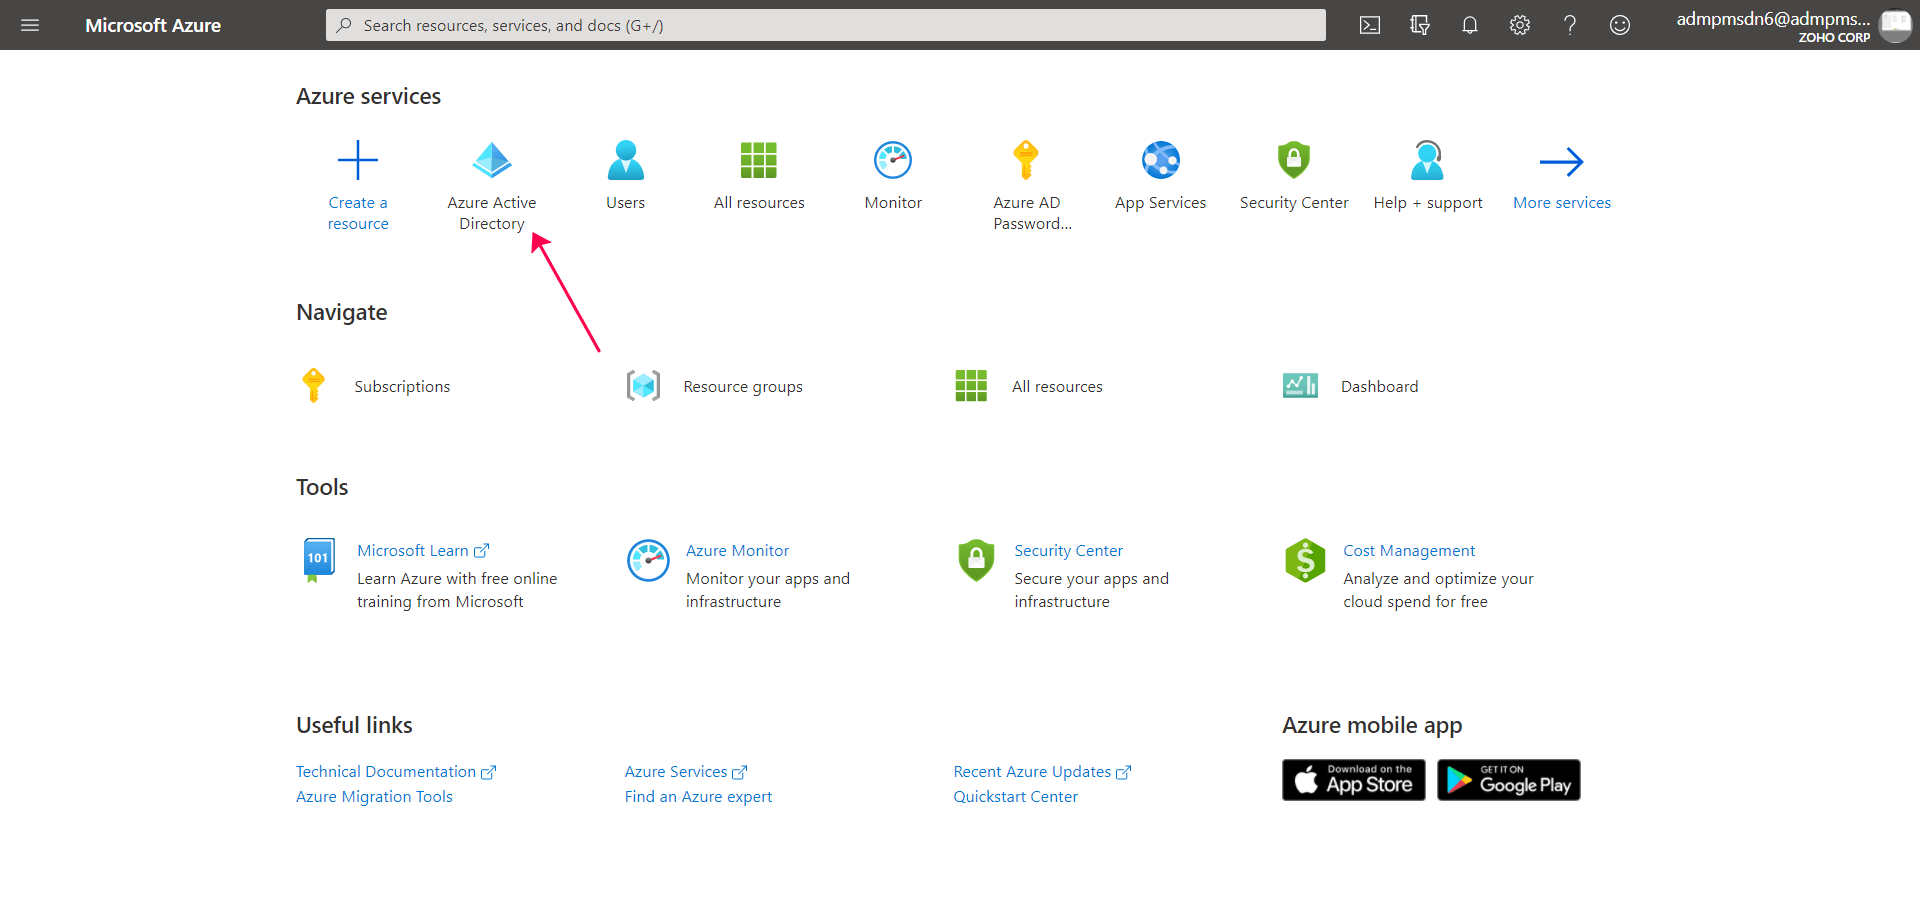Viewport: 1920px width, 907px height.
Task: Open the Directory + subscription filter icon
Action: pos(1420,25)
